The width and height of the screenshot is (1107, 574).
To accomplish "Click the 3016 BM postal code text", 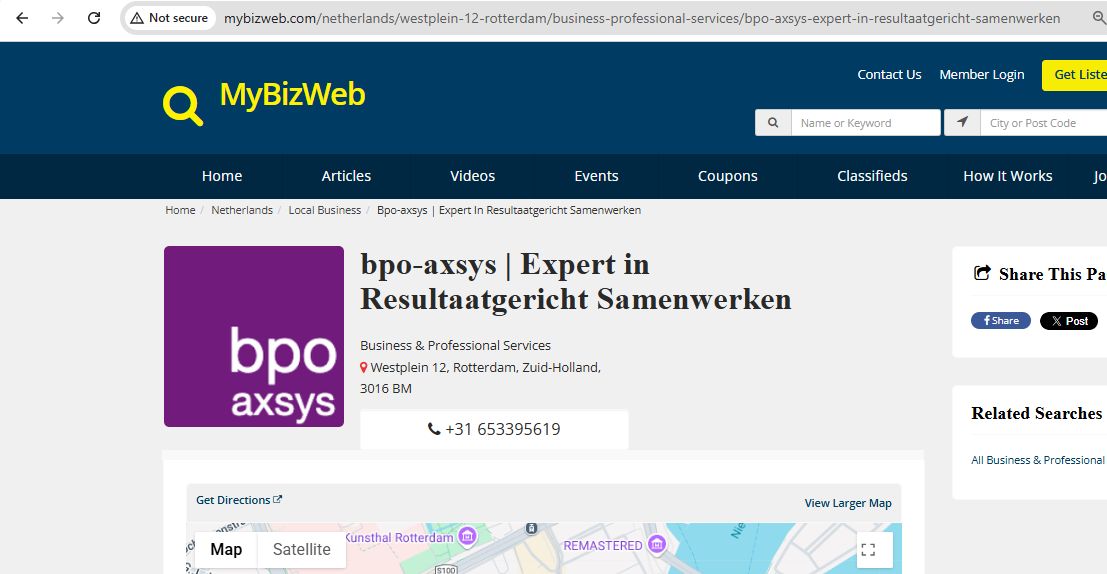I will pyautogui.click(x=385, y=388).
